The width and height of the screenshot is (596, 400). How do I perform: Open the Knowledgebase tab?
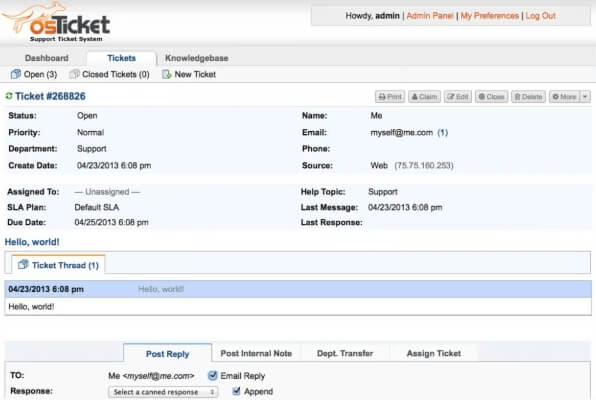click(x=197, y=58)
